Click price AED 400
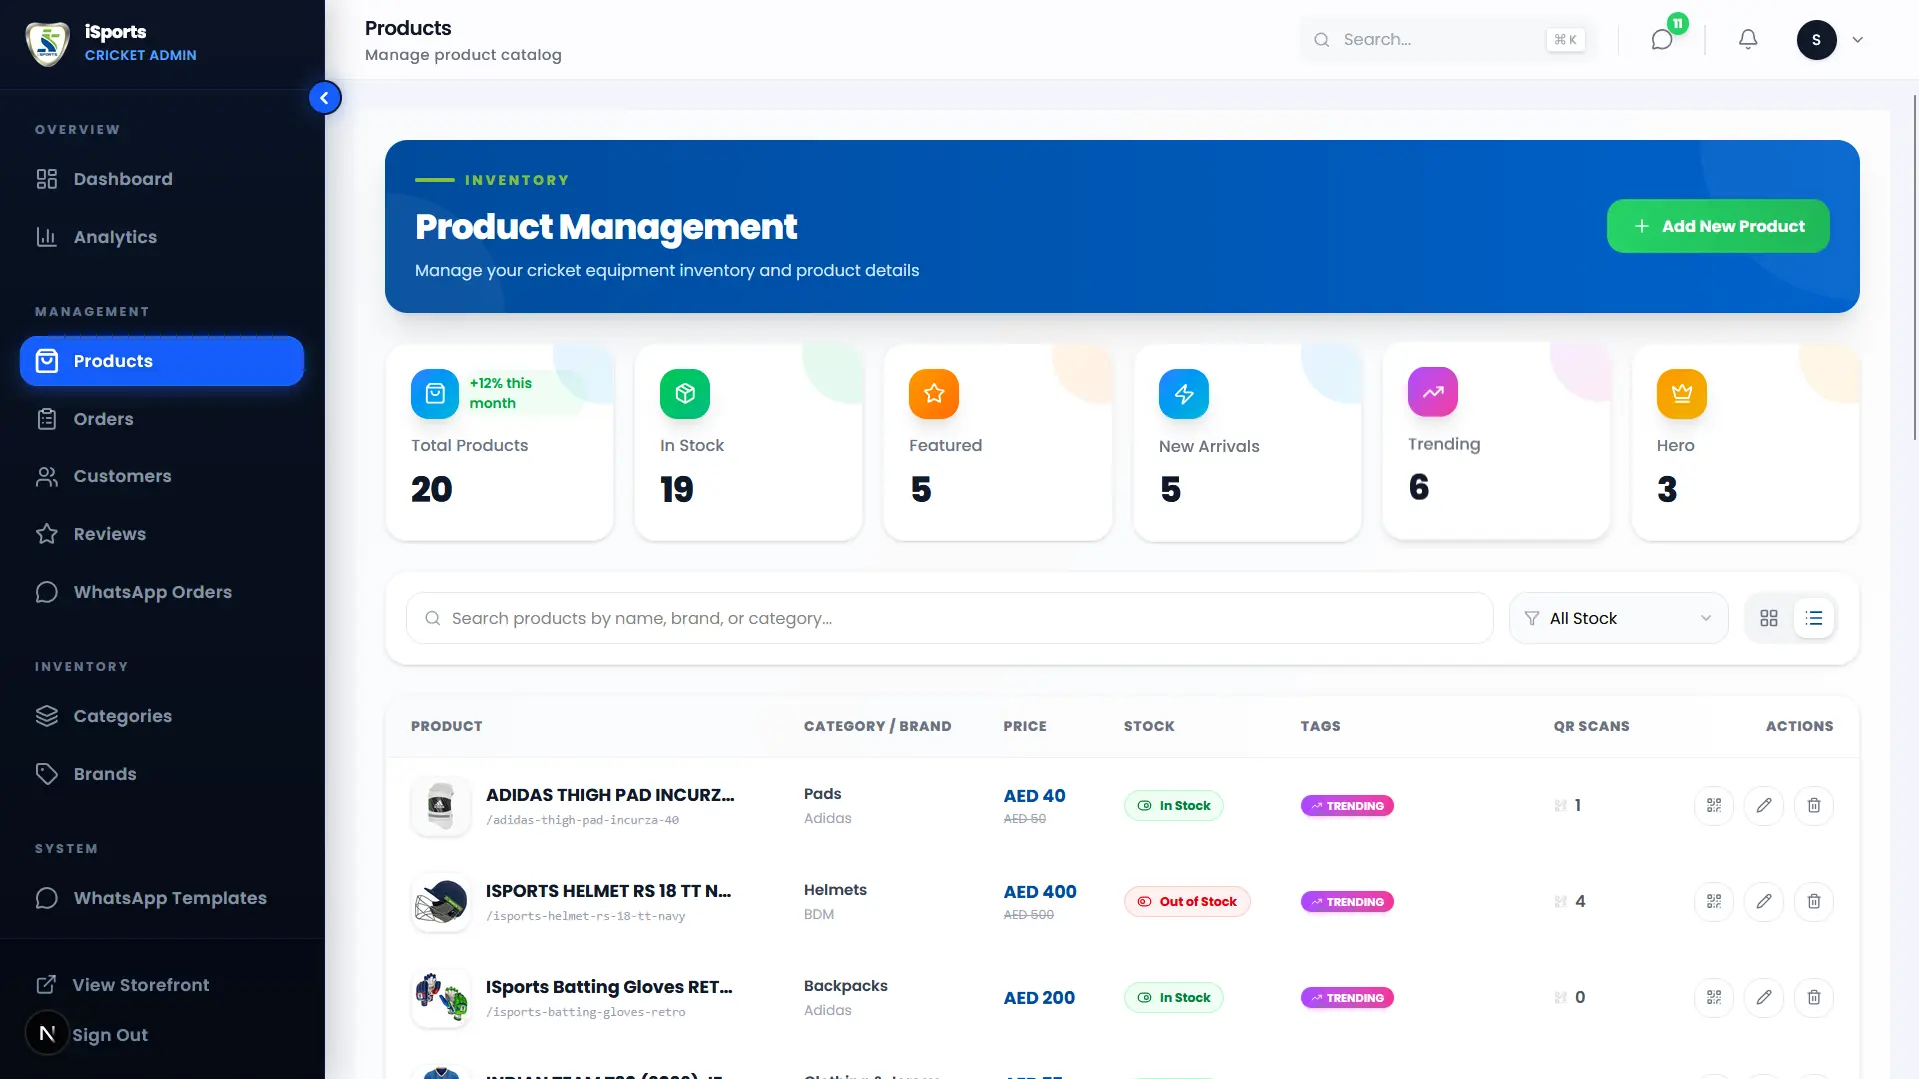1919x1079 pixels. 1040,892
